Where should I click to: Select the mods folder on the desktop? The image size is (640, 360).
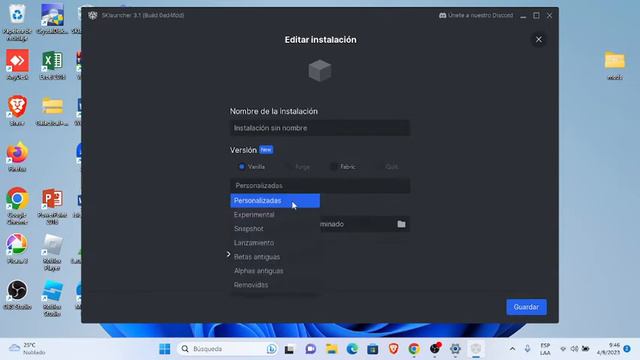[x=615, y=65]
